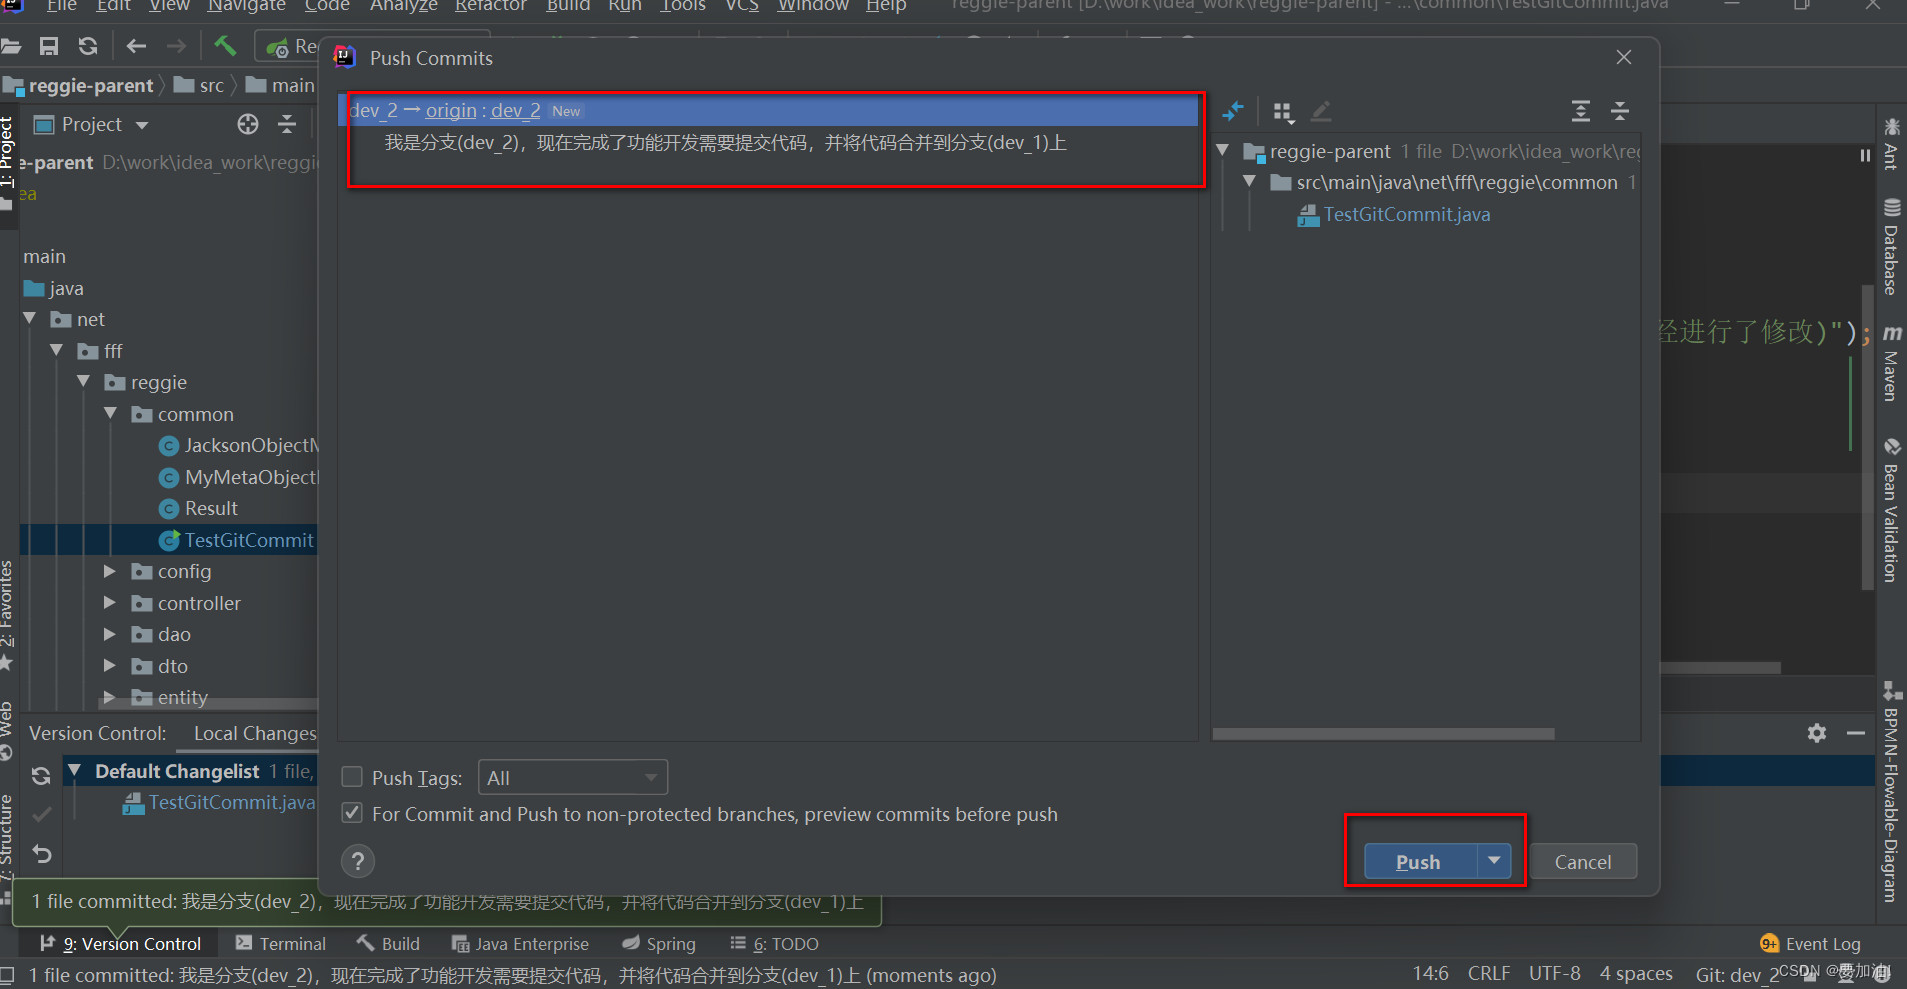
Task: Open the Event Log
Action: [1811, 943]
